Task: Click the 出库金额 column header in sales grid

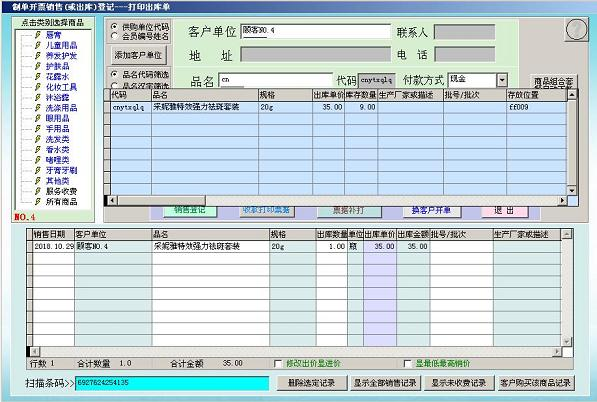Action: pyautogui.click(x=413, y=234)
